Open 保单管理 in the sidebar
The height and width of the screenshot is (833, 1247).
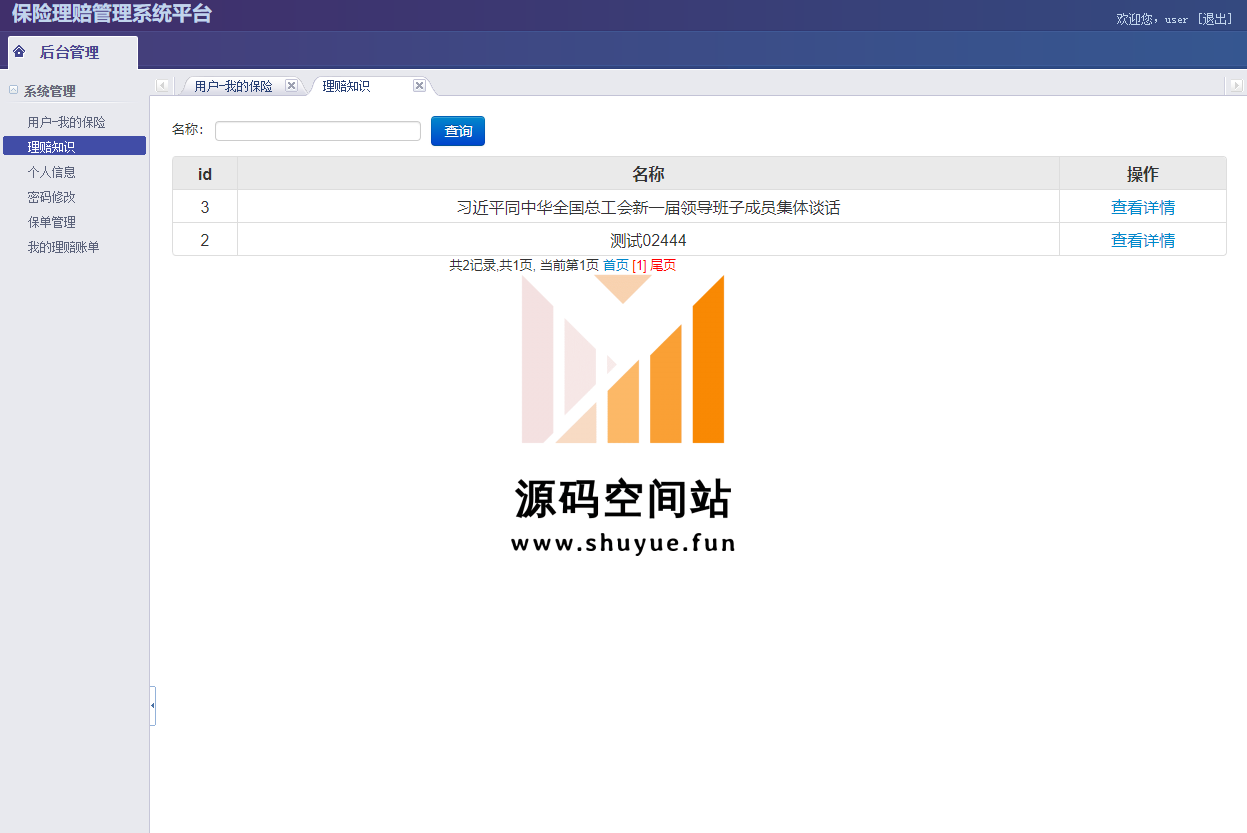(51, 222)
